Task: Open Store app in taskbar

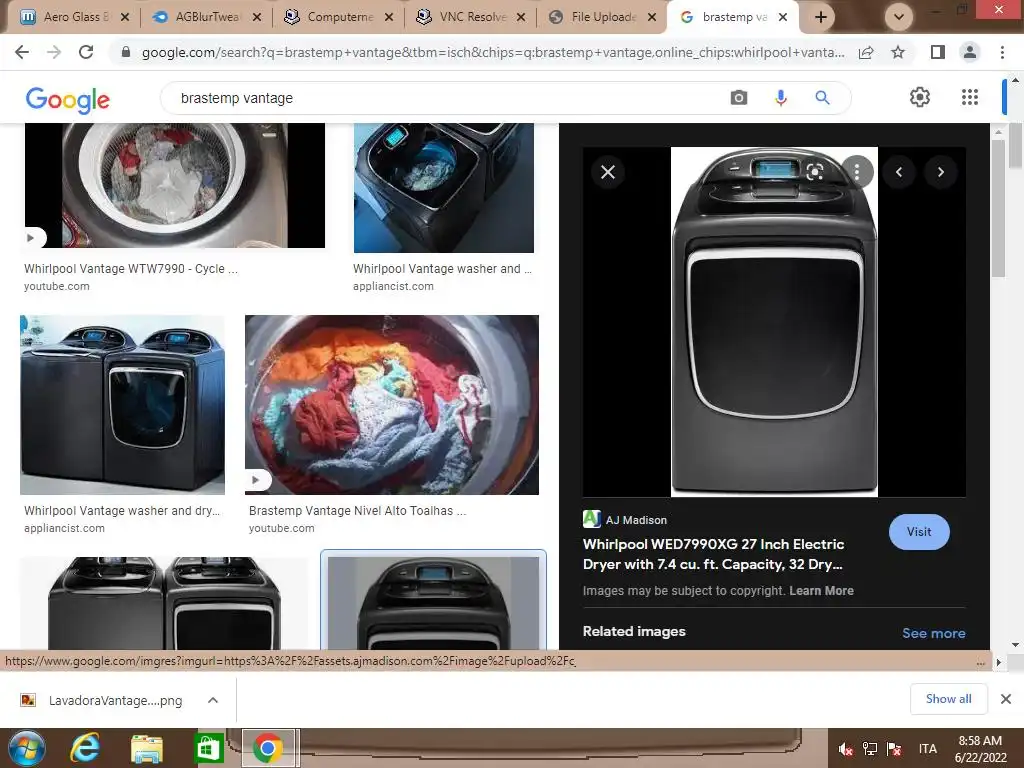Action: (x=209, y=748)
